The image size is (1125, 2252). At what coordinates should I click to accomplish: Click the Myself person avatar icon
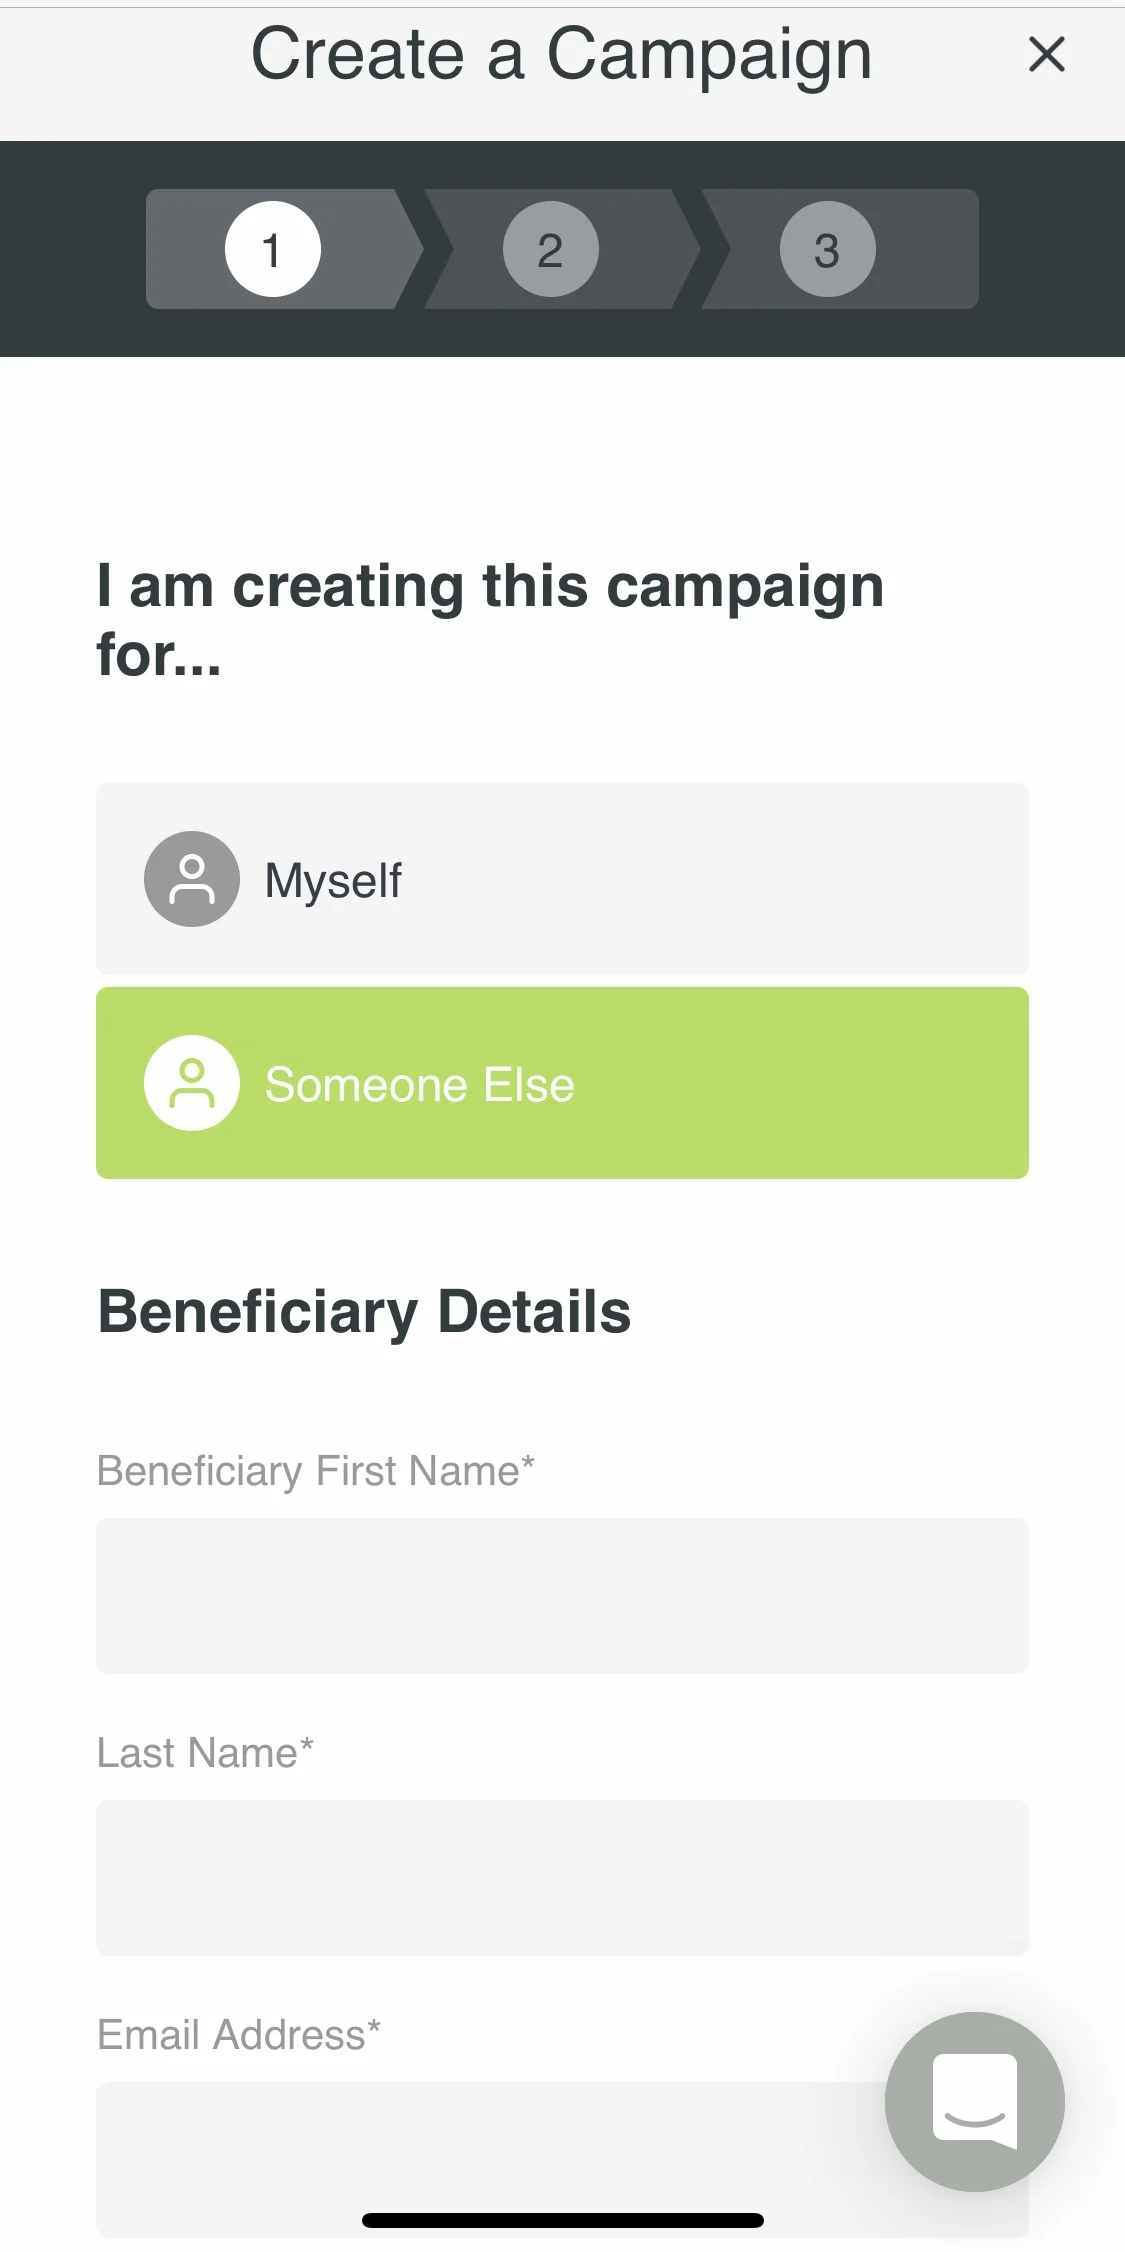[x=192, y=879]
